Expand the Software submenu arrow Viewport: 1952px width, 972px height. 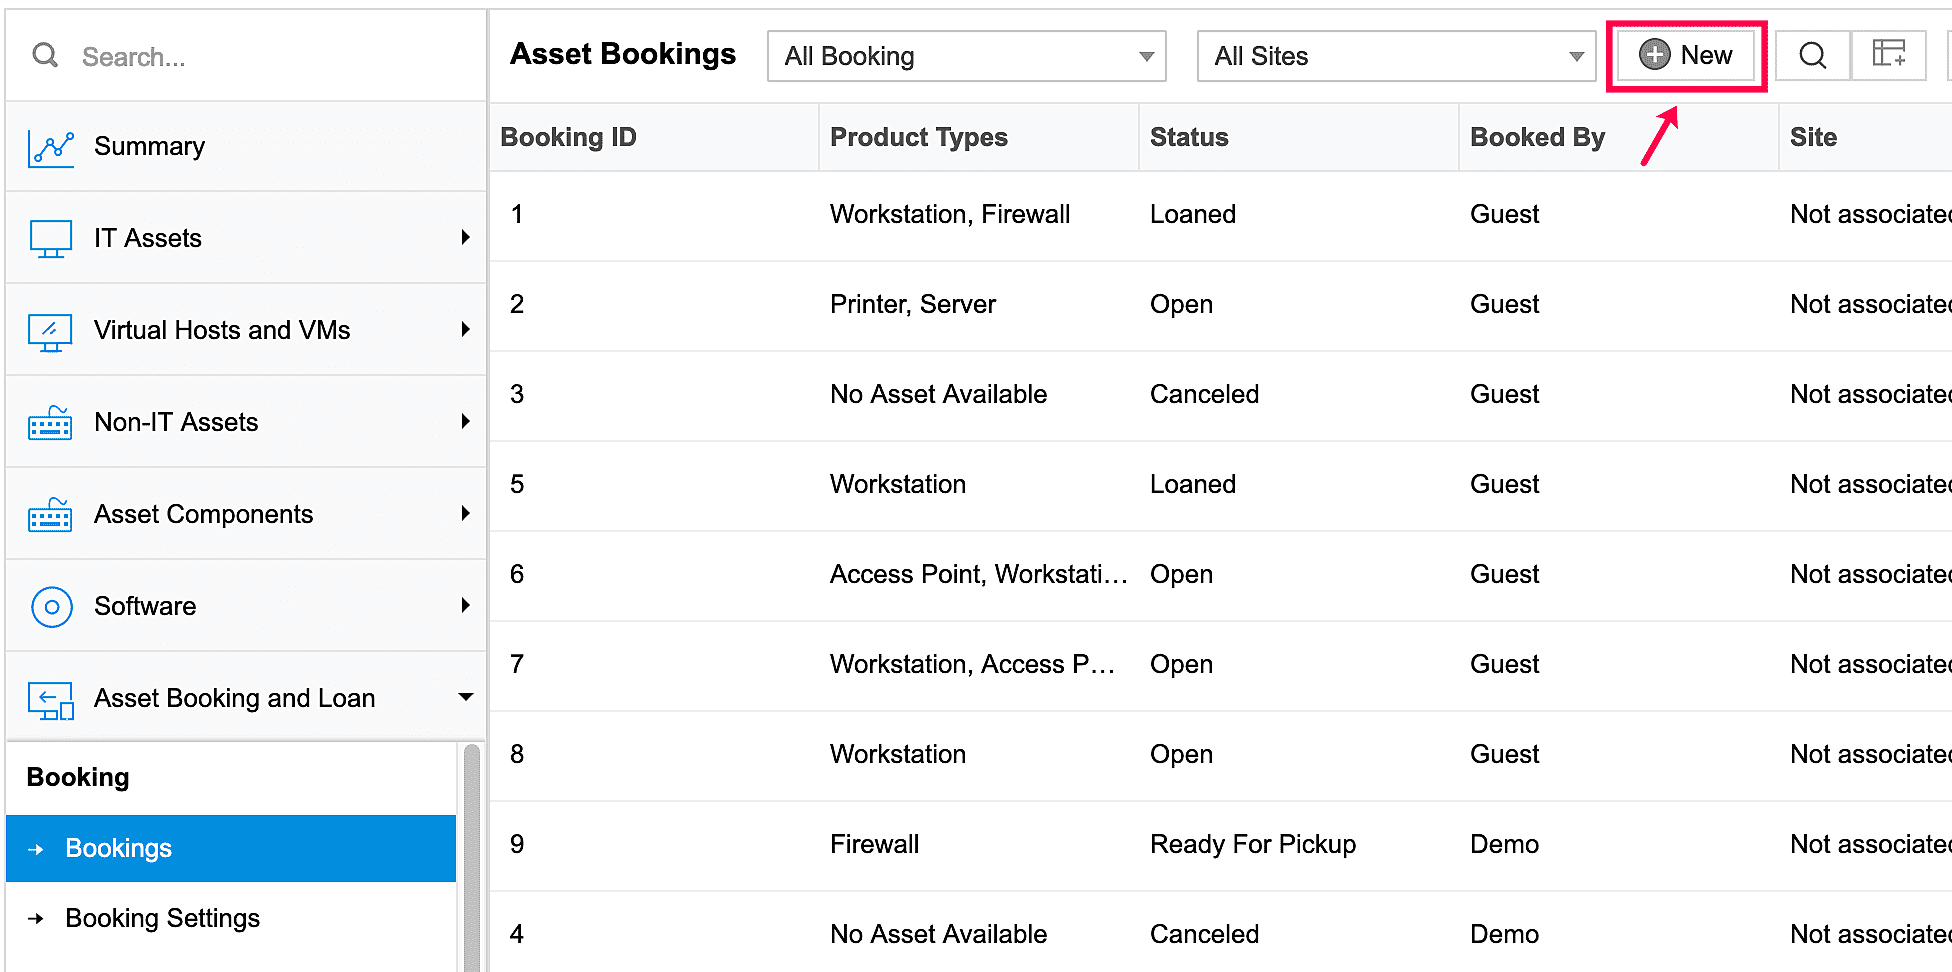click(x=465, y=606)
